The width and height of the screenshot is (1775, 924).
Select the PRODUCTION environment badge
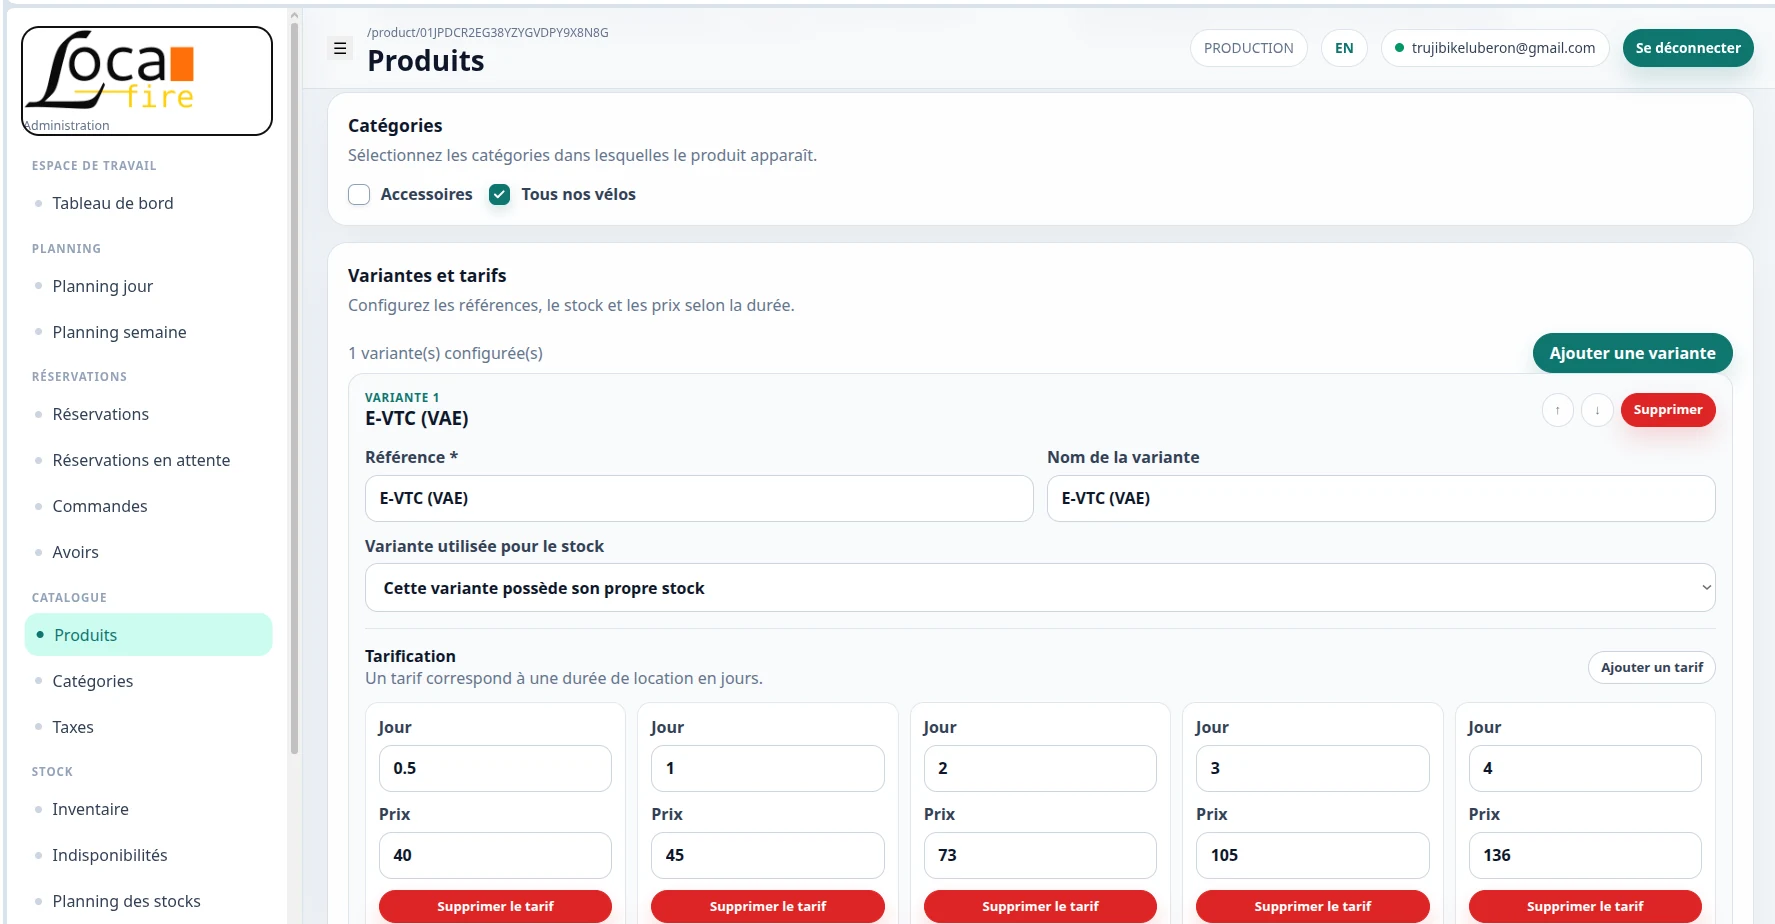(x=1248, y=48)
